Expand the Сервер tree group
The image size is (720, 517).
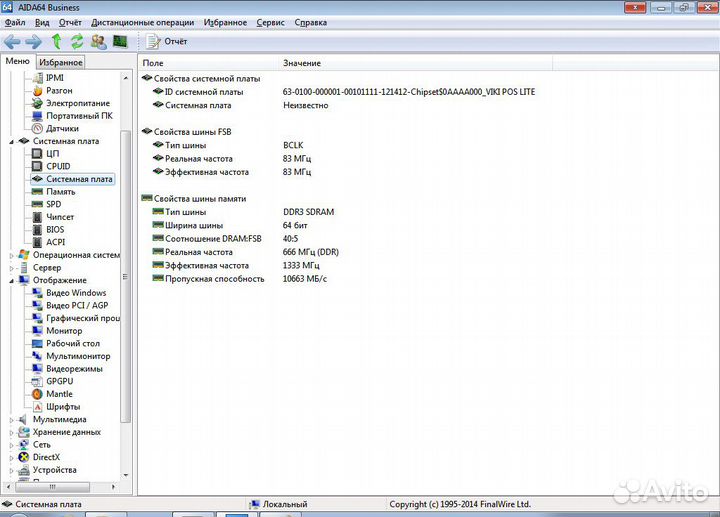11,268
